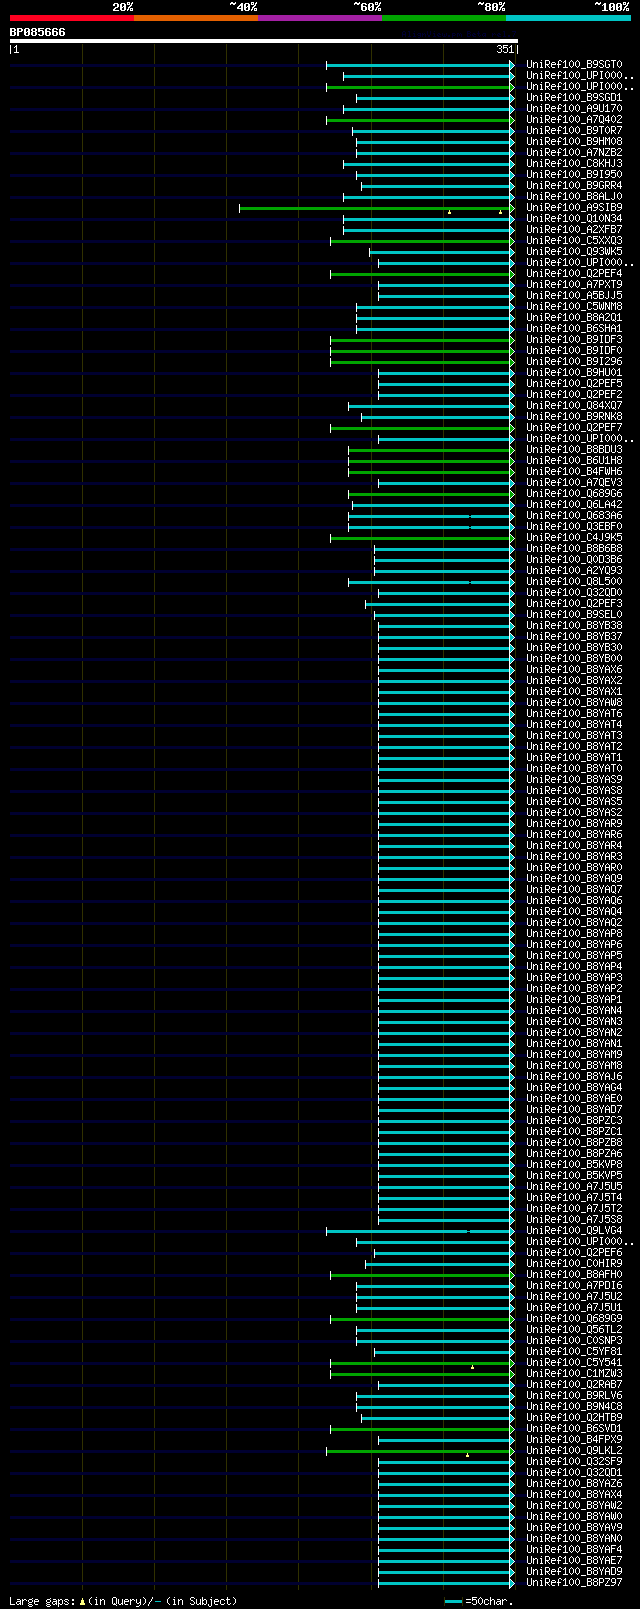Image resolution: width=640 pixels, height=1609 pixels.
Task: Select the UniRef100_B9SEL0 label
Action: tap(574, 615)
